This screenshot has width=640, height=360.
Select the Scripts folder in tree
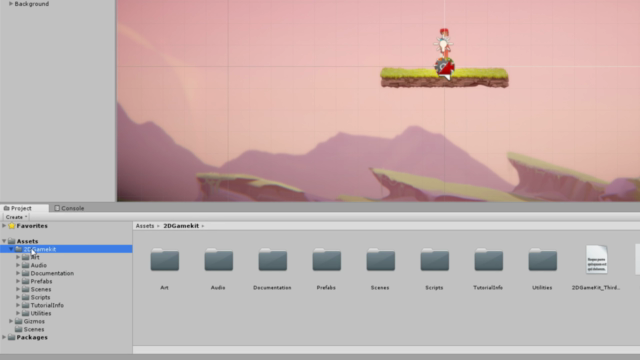pos(40,297)
